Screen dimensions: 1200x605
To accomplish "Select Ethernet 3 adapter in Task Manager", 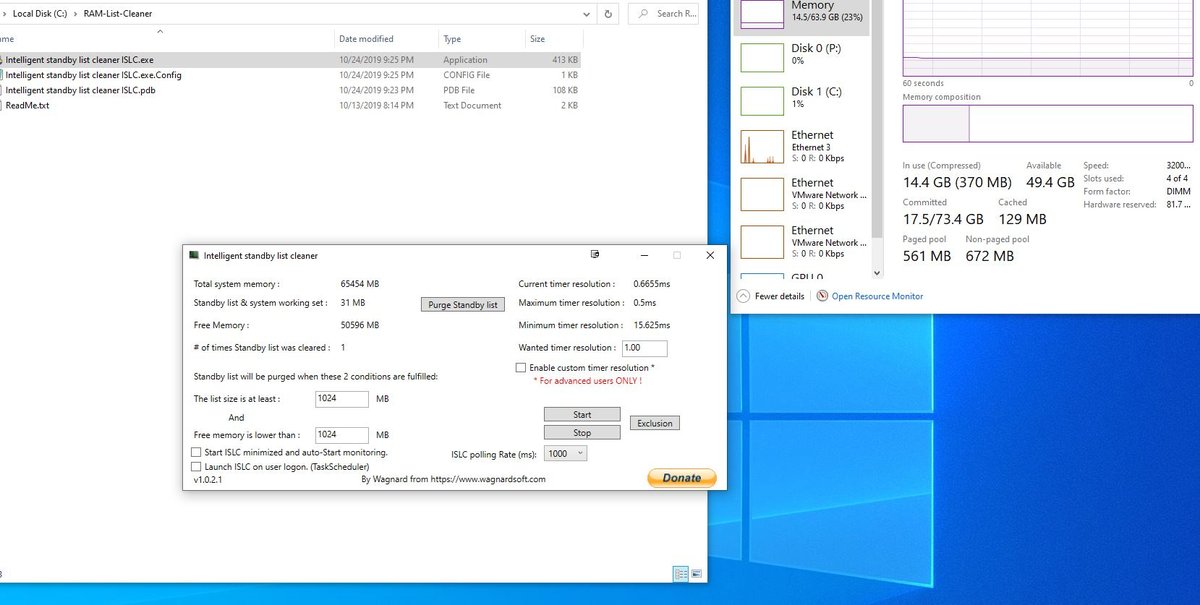I will (x=801, y=146).
